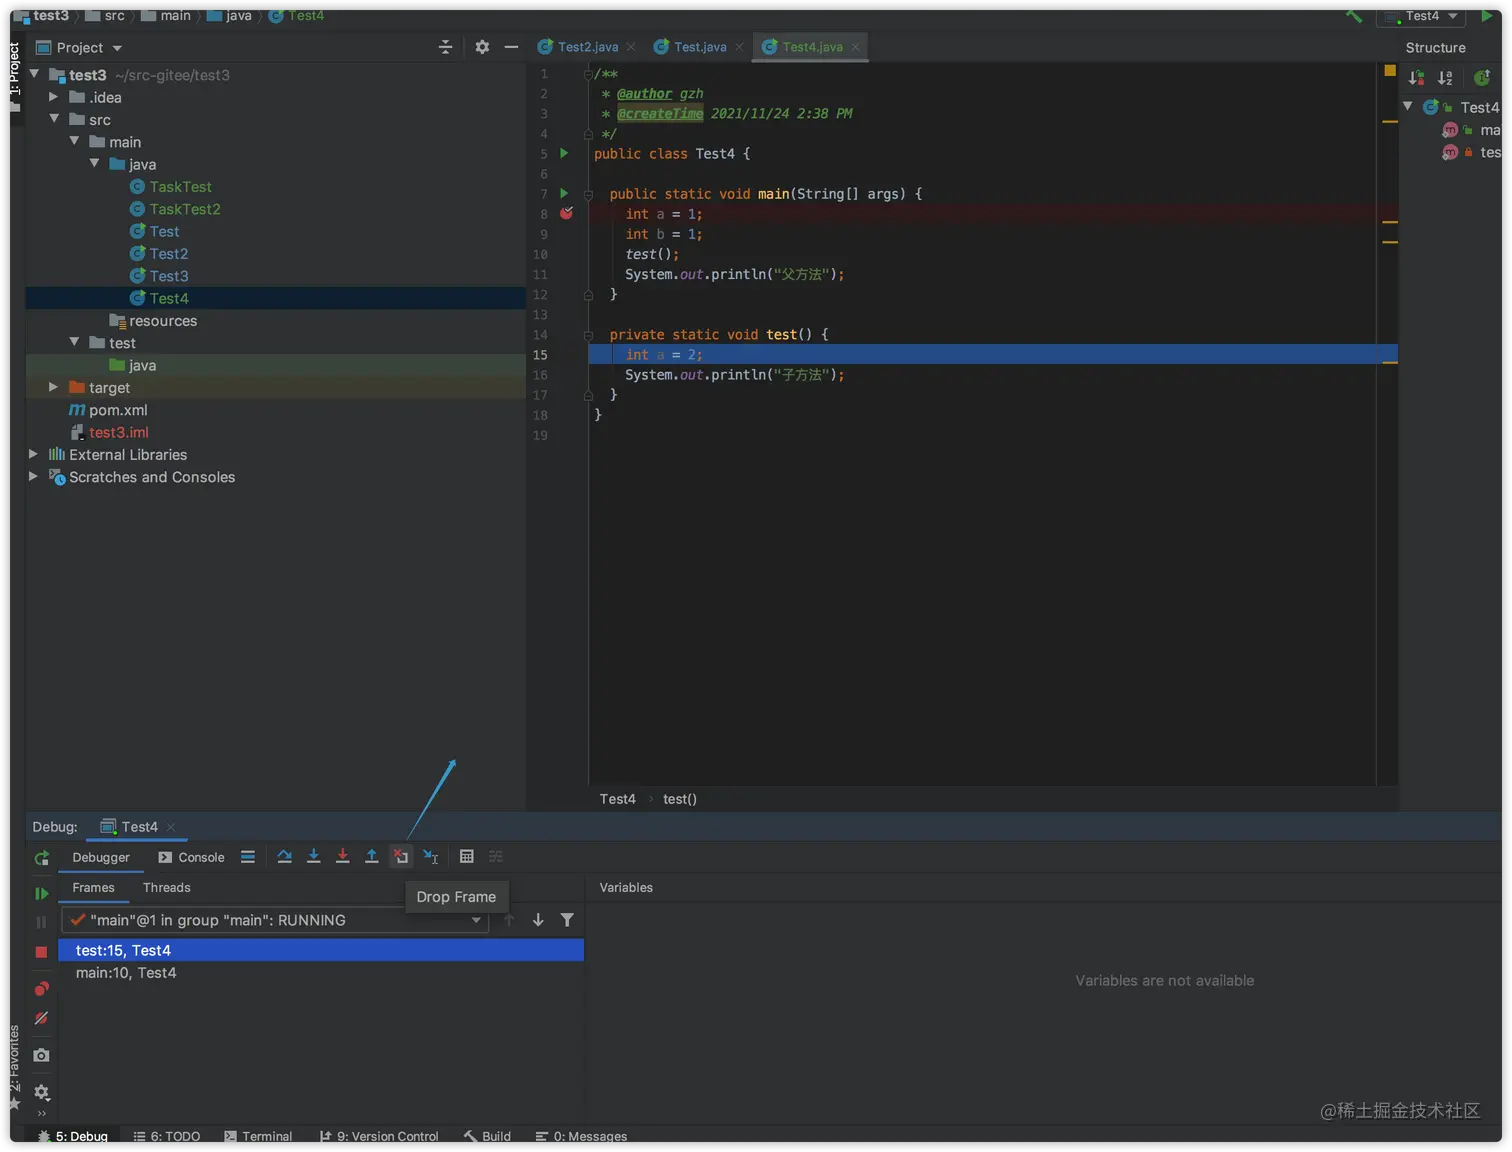This screenshot has height=1152, width=1512.
Task: Open the Frames tab
Action: point(93,888)
